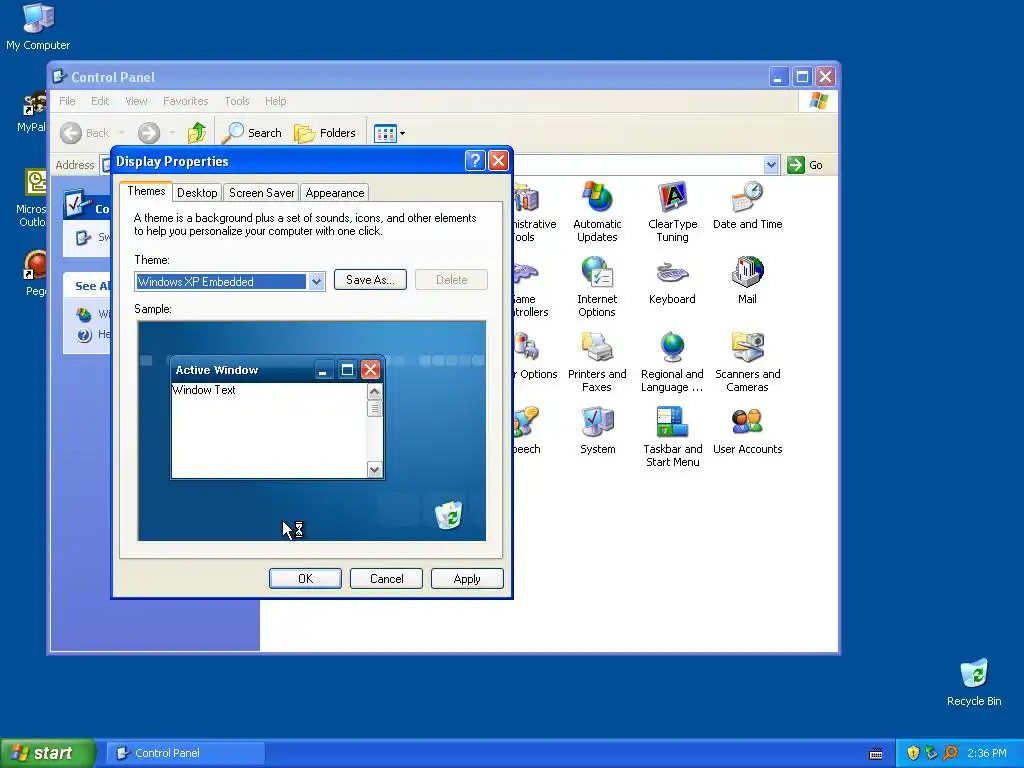1024x768 pixels.
Task: Switch to the Desktop tab
Action: pos(197,193)
